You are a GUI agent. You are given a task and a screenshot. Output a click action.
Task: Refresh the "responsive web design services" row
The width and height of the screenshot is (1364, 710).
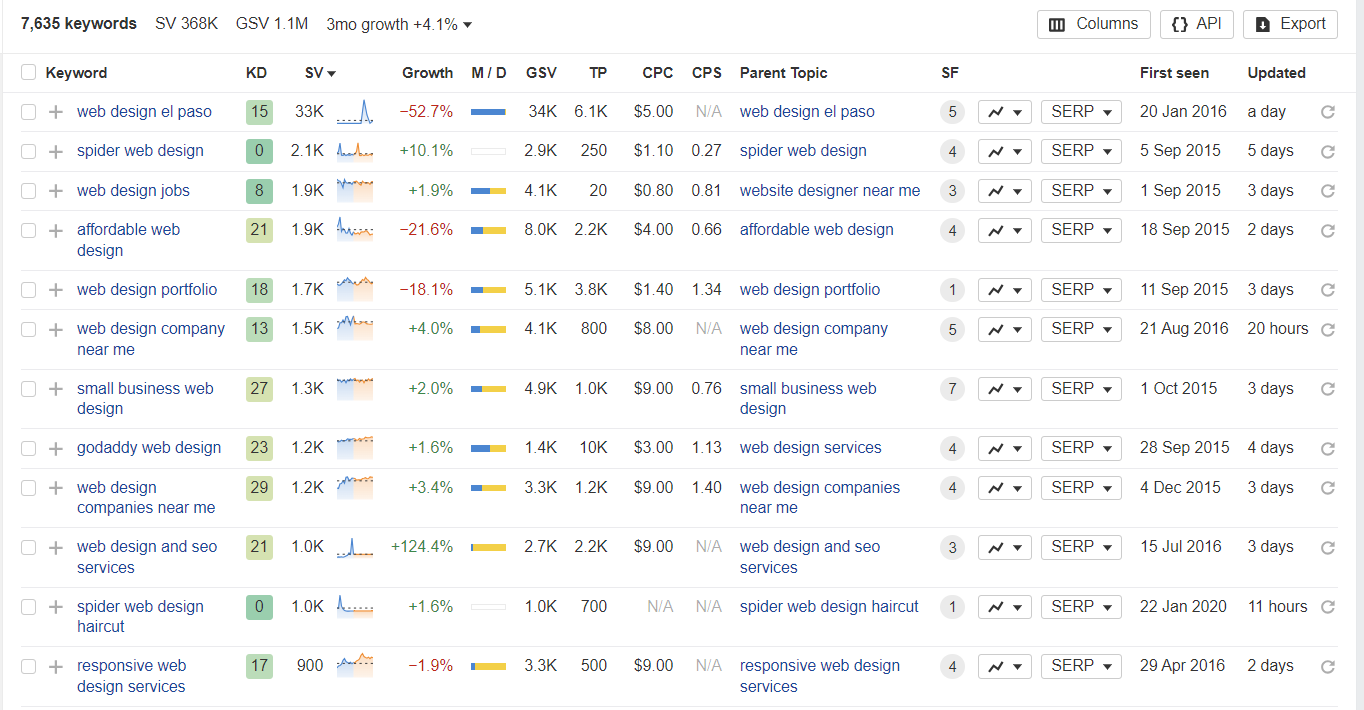coord(1328,665)
